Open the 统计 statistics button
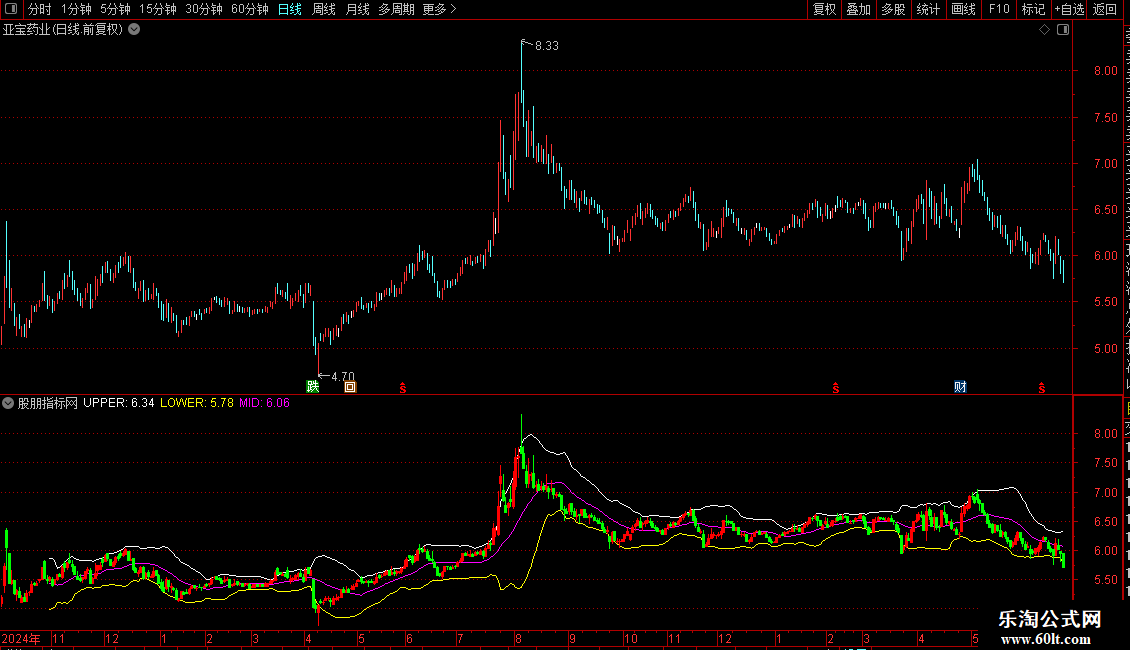This screenshot has width=1130, height=650. (x=928, y=9)
